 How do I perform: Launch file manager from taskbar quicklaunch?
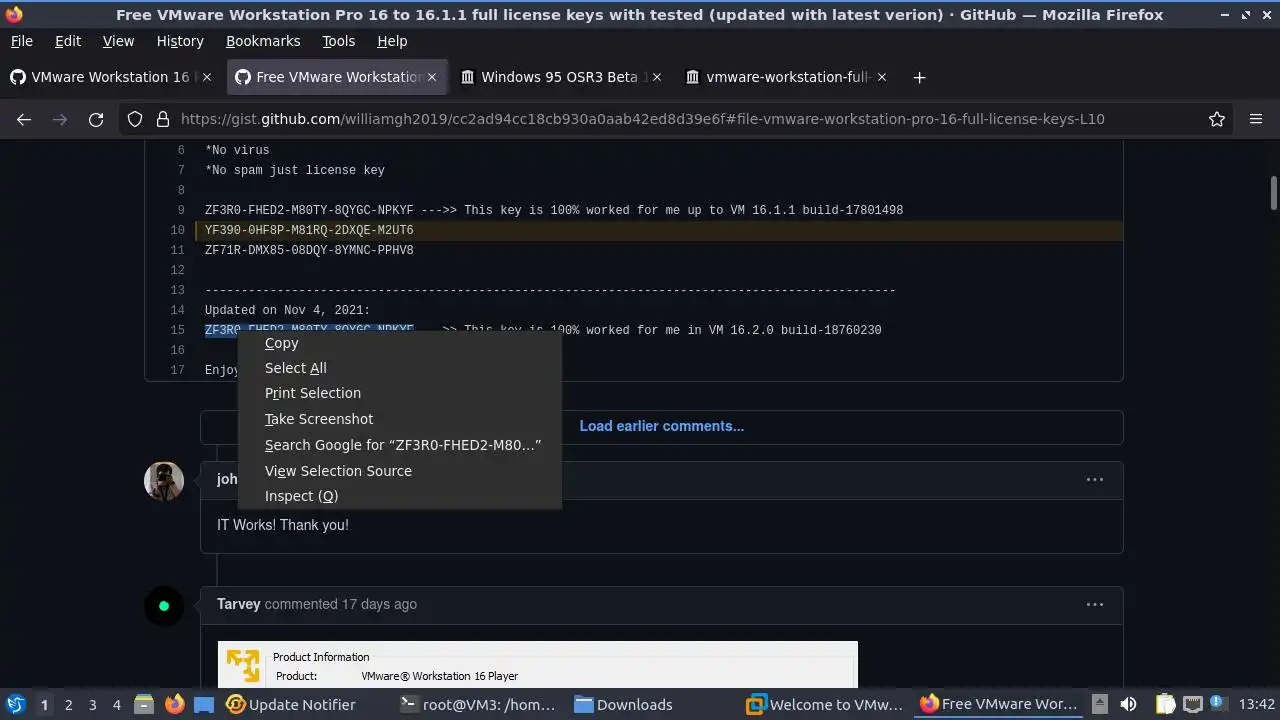tap(144, 704)
